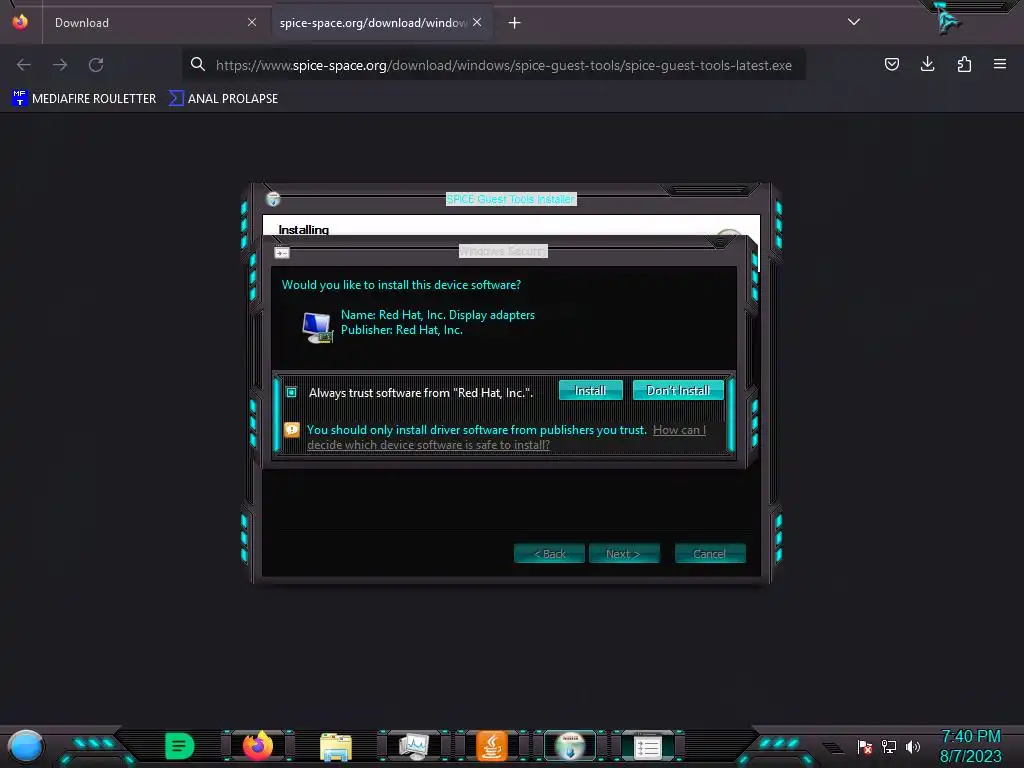Open the Start orb menu
The height and width of the screenshot is (768, 1024).
click(25, 746)
